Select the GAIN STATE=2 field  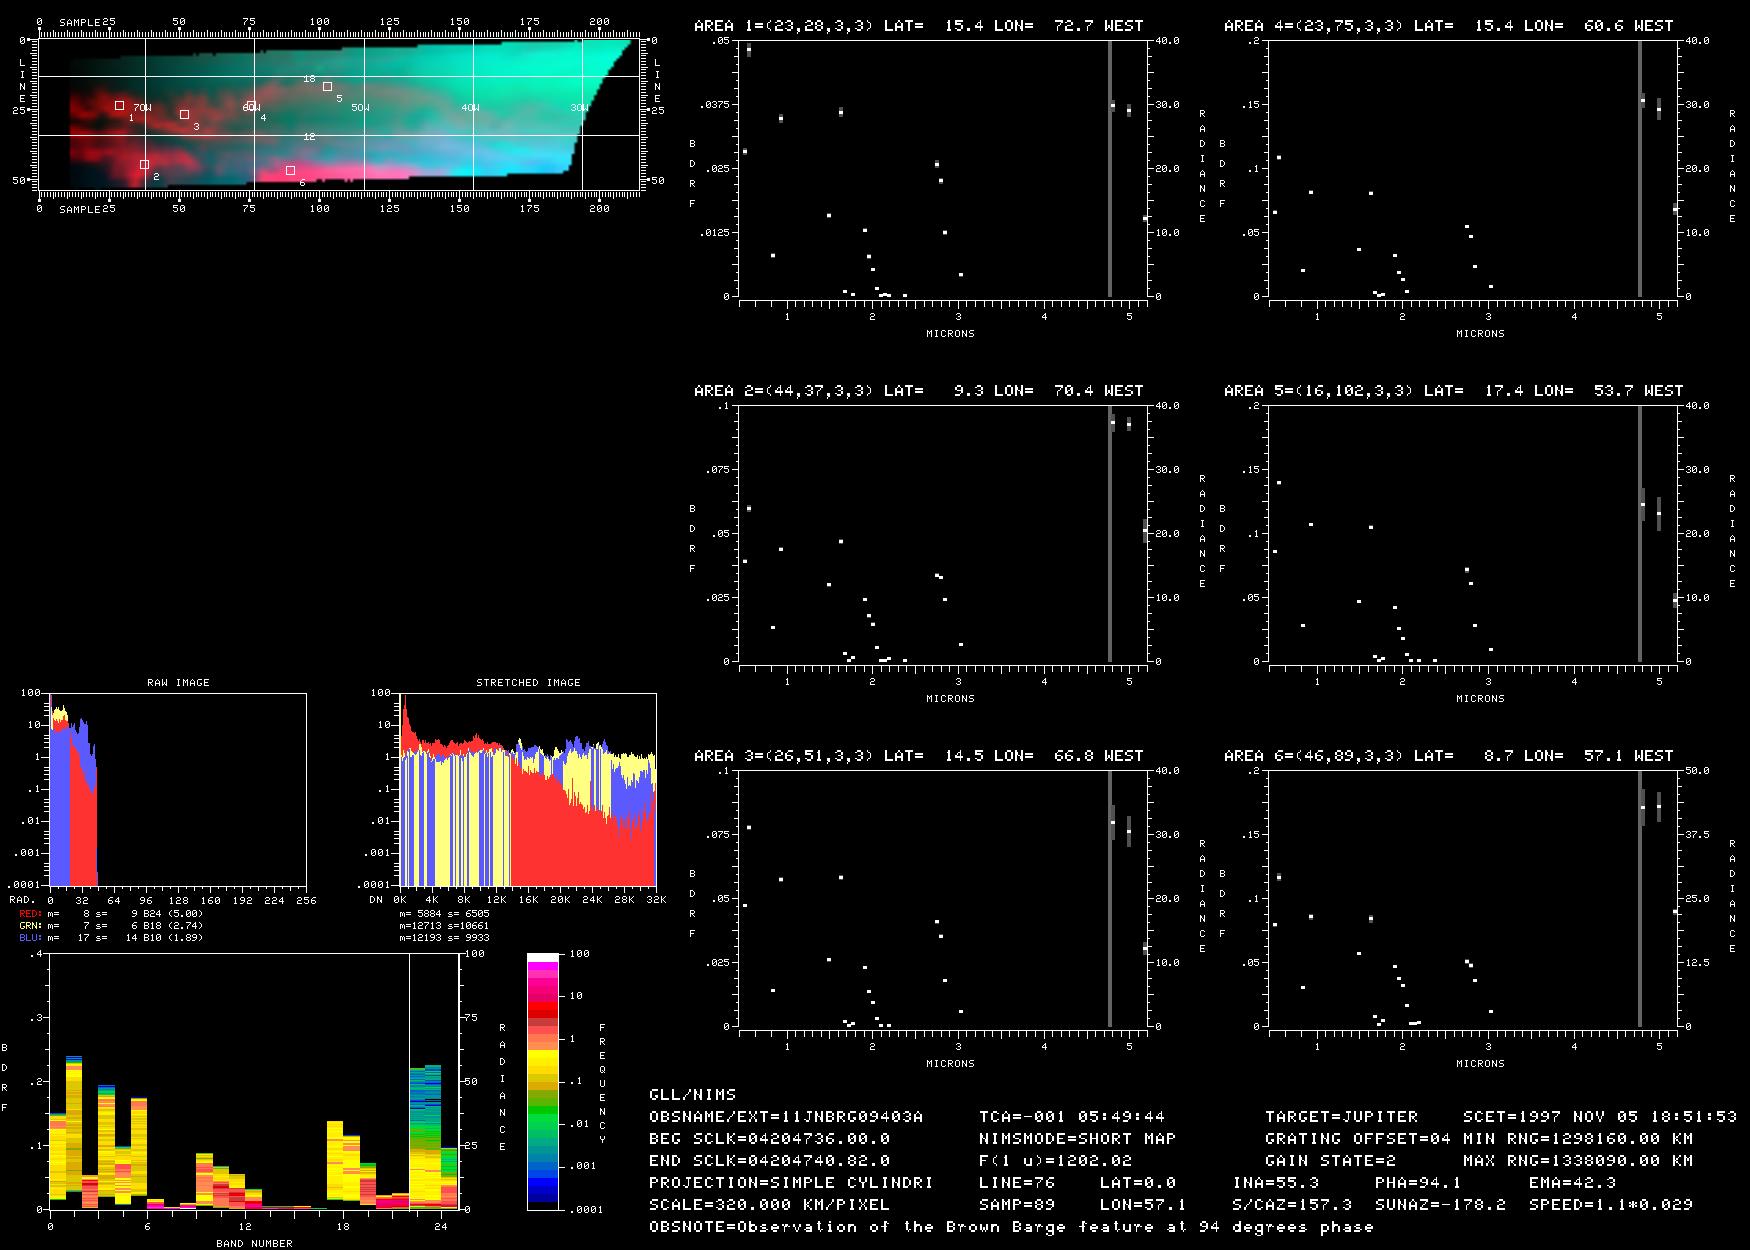pos(1330,1161)
